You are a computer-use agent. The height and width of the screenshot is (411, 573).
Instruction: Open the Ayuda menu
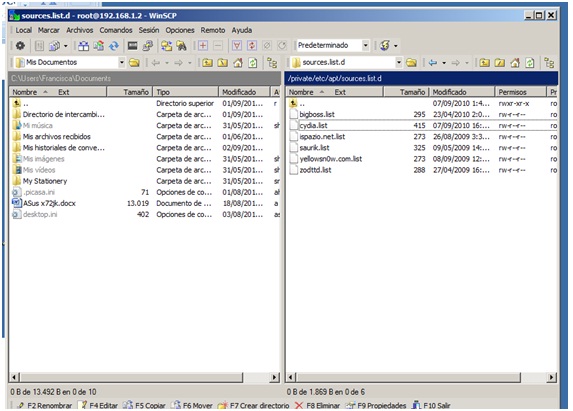coord(242,30)
